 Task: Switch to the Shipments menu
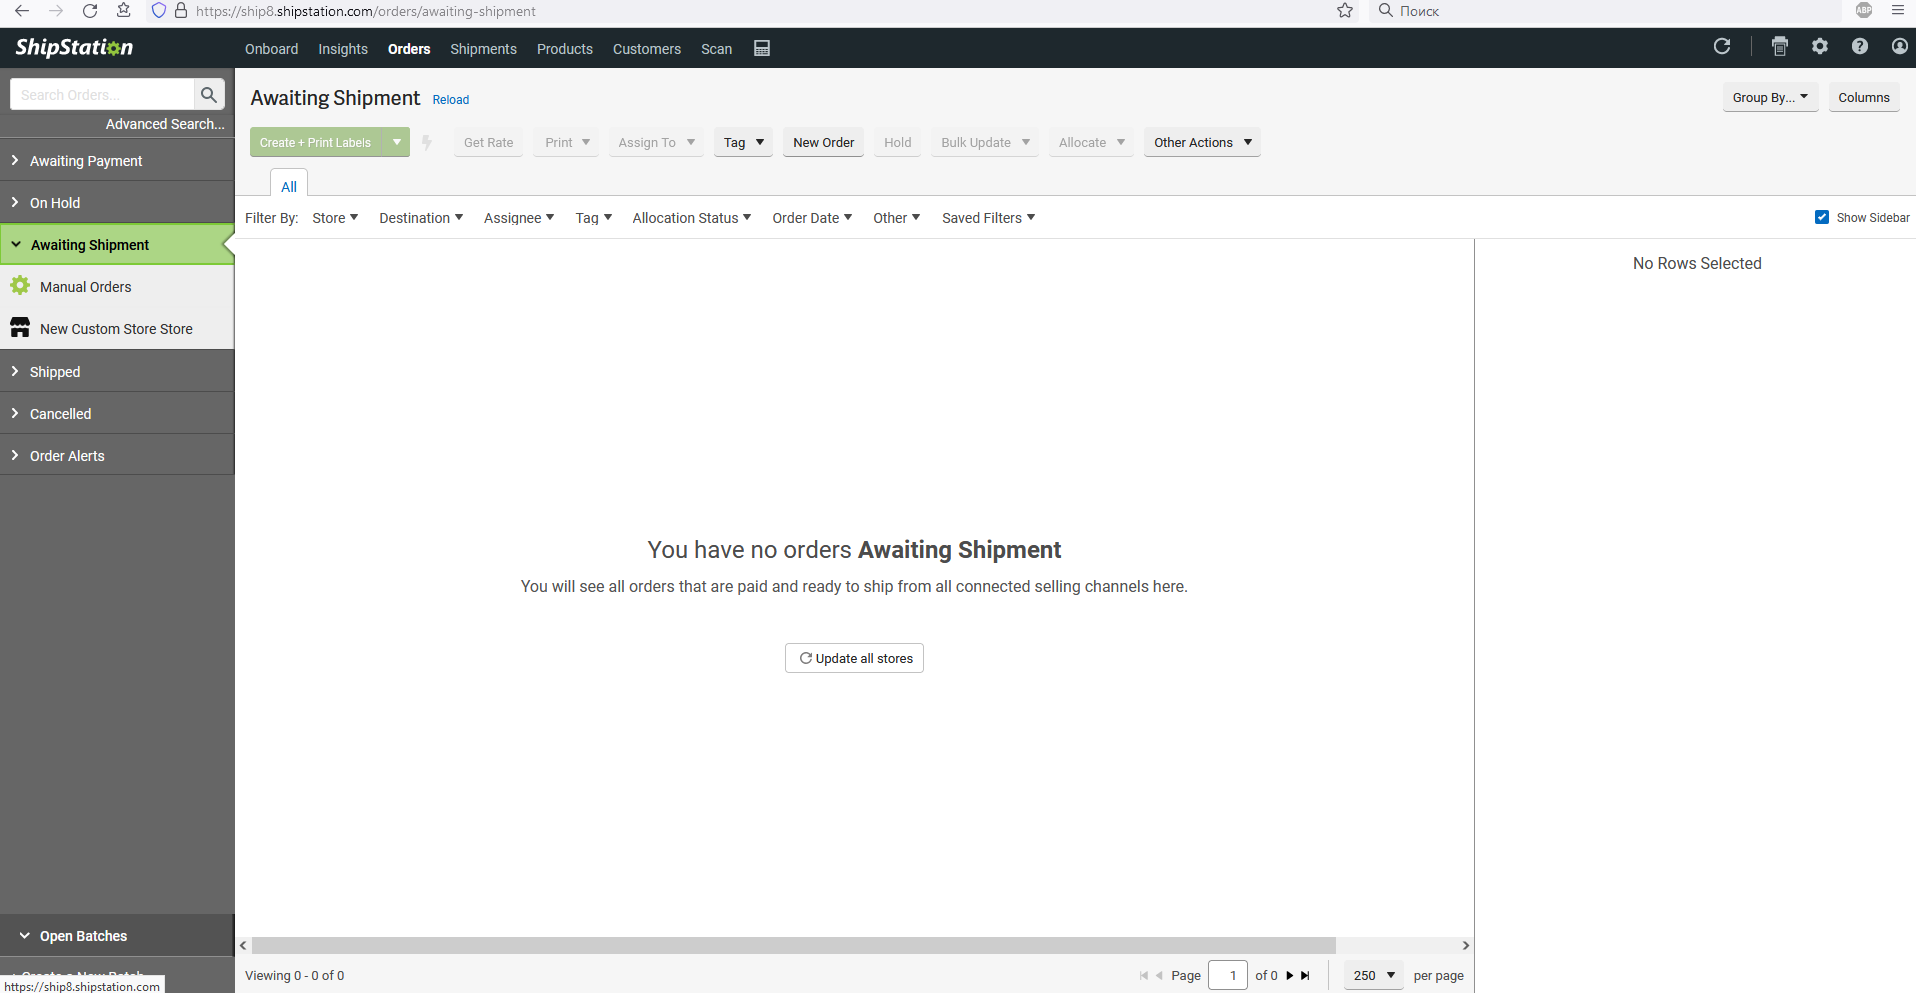pyautogui.click(x=483, y=49)
